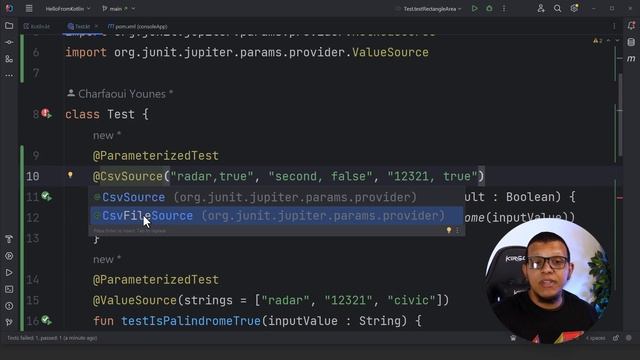Image resolution: width=640 pixels, height=360 pixels.
Task: Open the Commit tool window
Action: 9,42
